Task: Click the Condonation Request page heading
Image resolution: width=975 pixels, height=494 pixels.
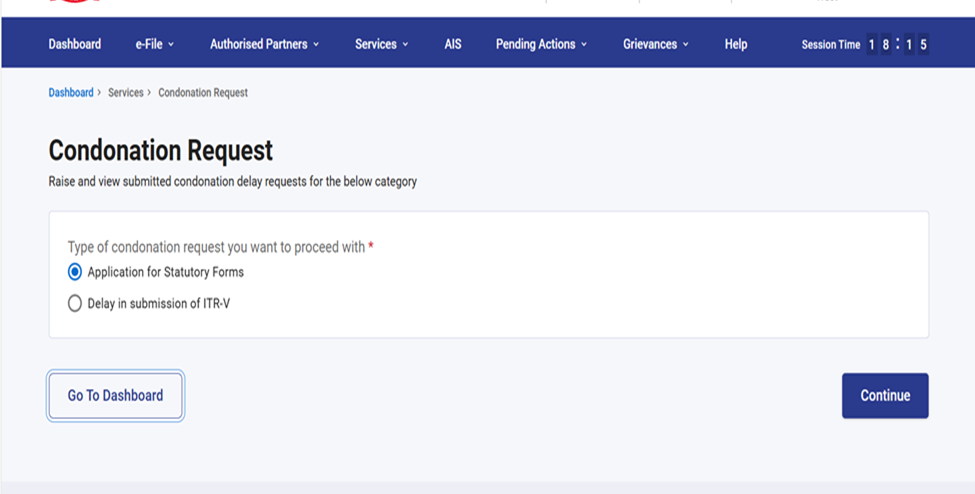Action: click(160, 151)
